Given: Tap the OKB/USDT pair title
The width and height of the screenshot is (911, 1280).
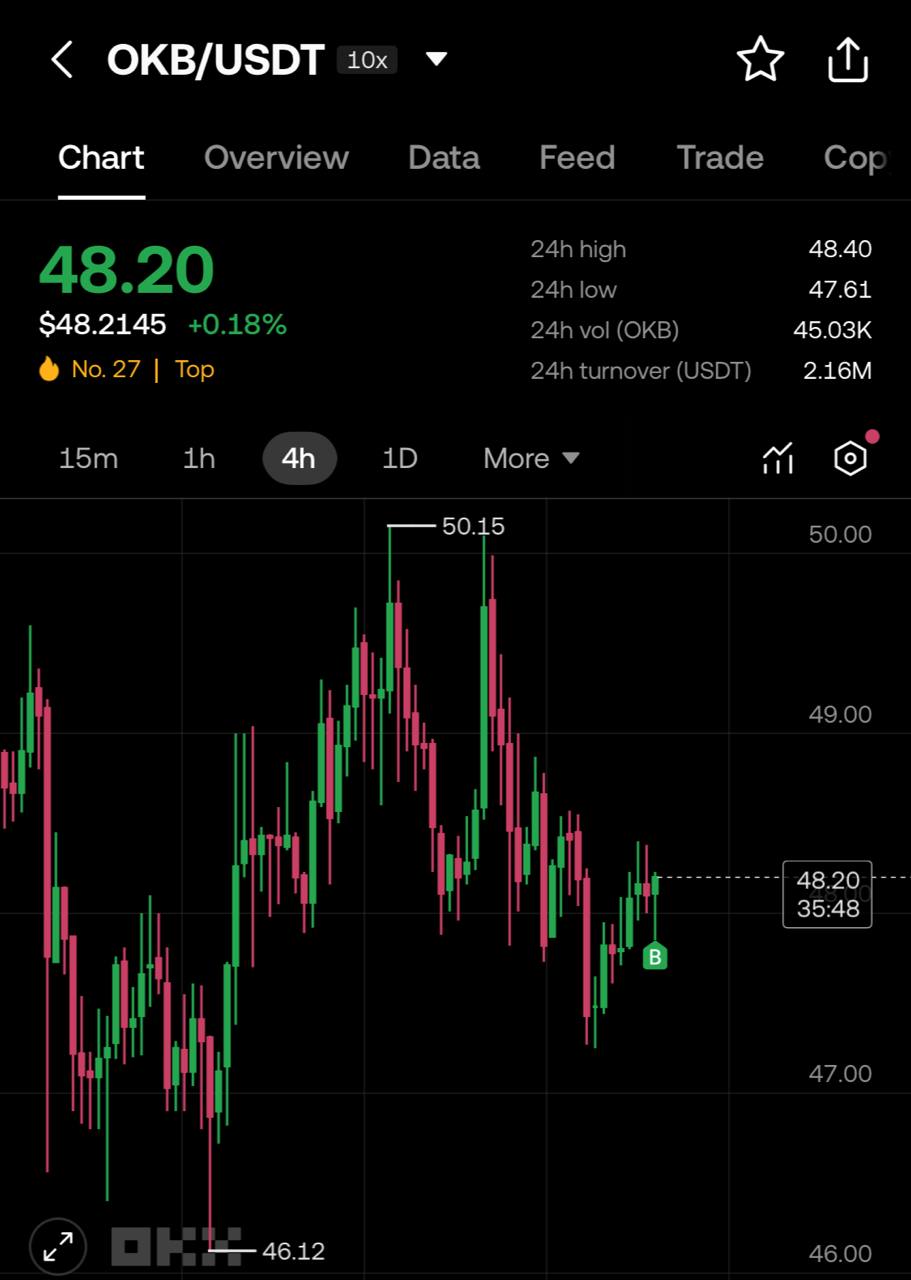Looking at the screenshot, I should point(216,60).
